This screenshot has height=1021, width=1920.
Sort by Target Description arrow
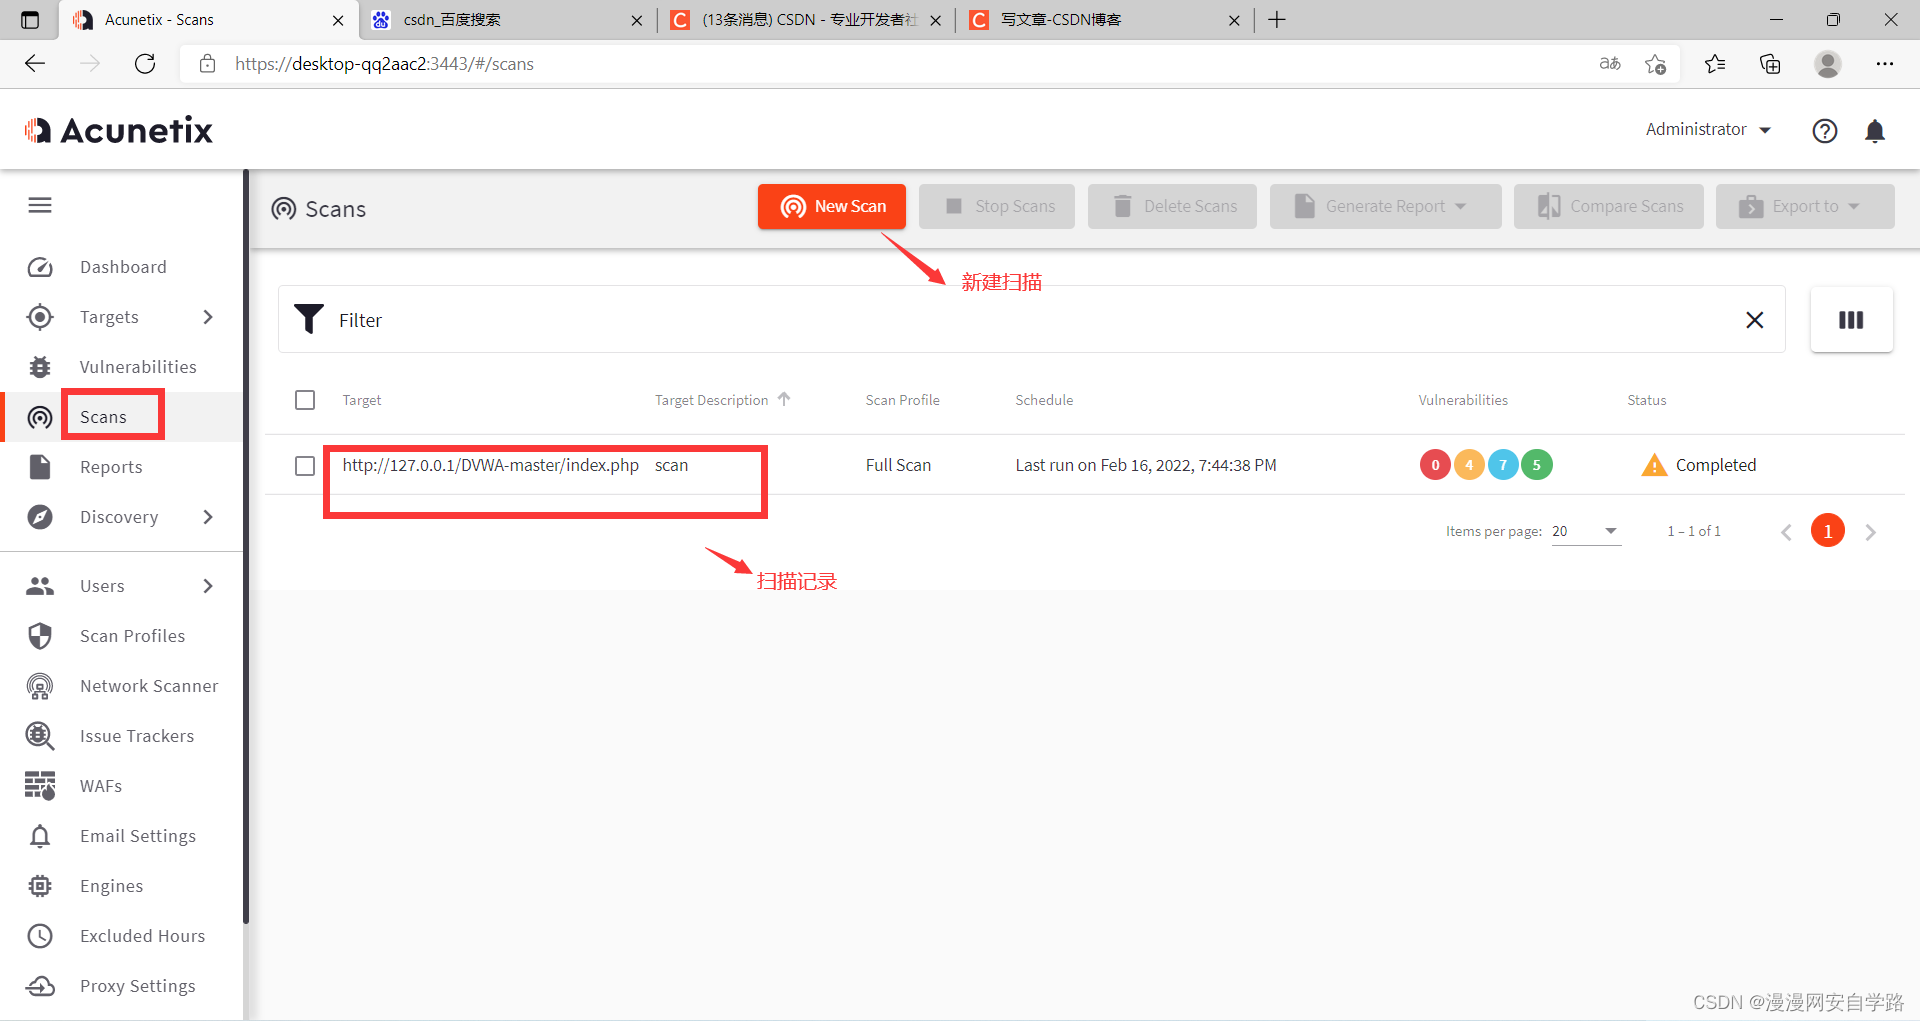click(784, 399)
